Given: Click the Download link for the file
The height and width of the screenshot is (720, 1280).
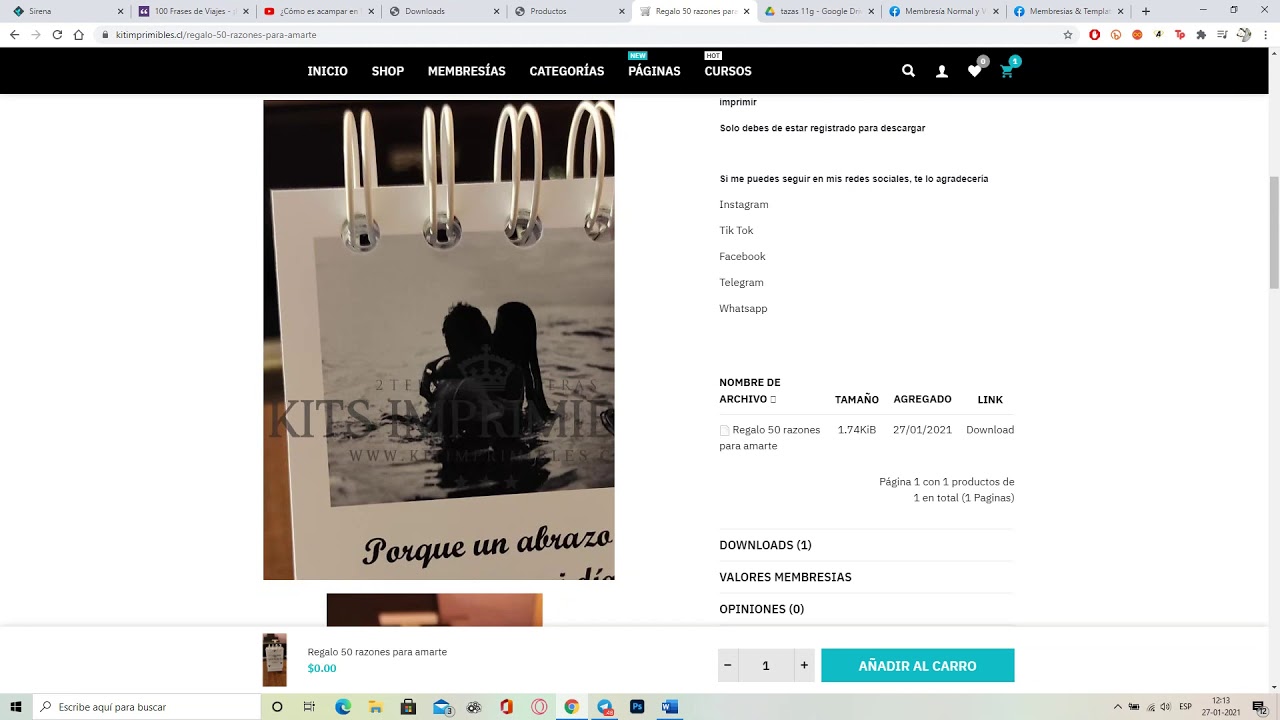Looking at the screenshot, I should pyautogui.click(x=989, y=430).
